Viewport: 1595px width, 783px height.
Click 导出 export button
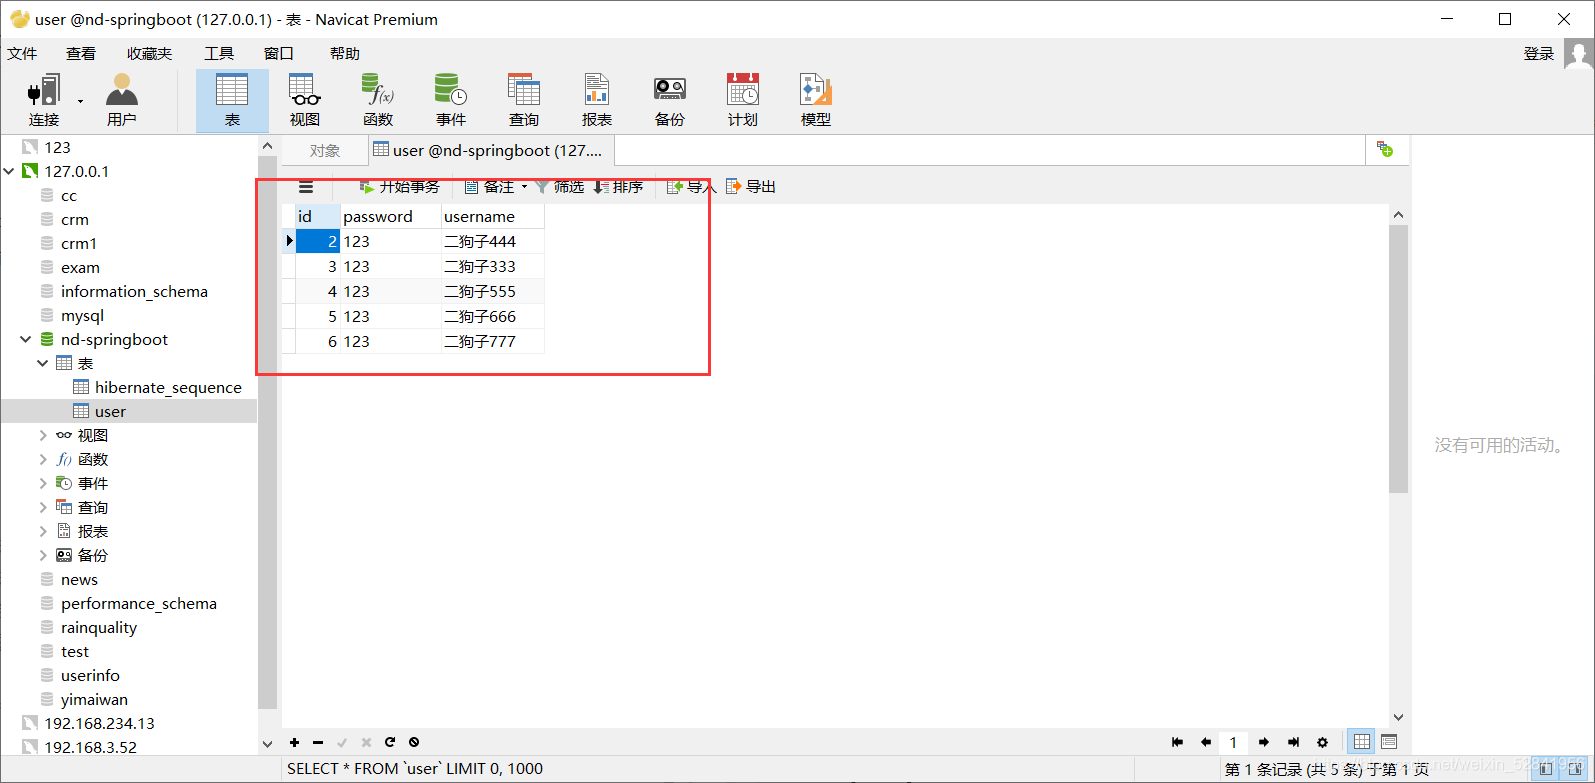751,187
